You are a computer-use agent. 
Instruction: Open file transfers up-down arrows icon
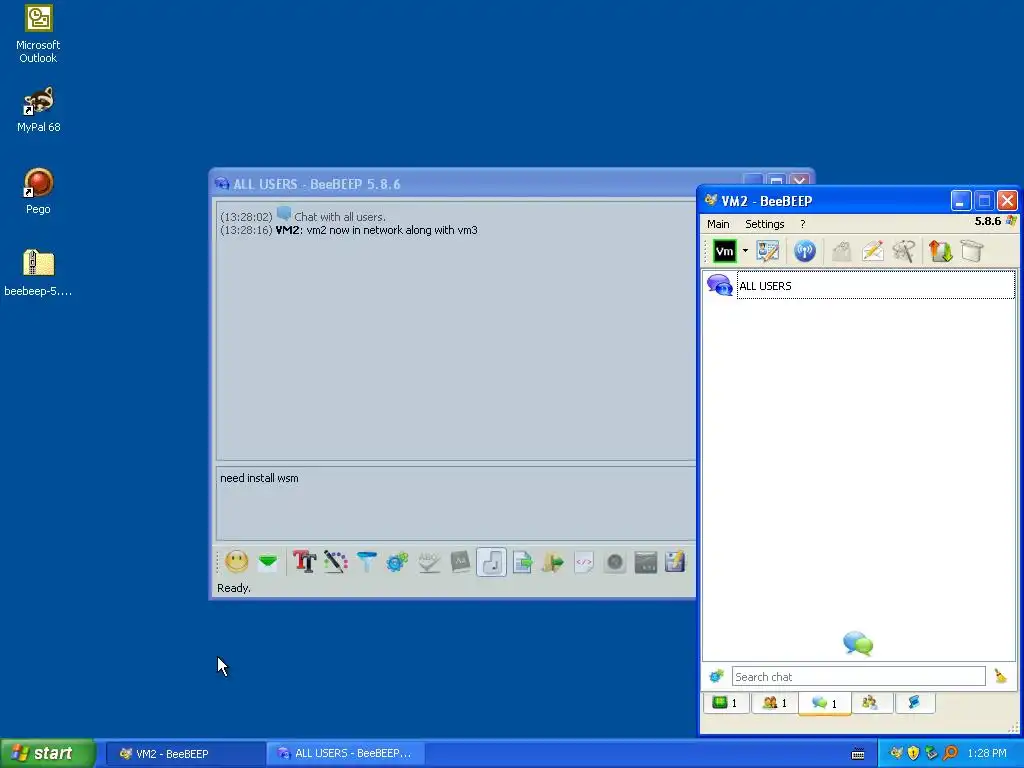[x=940, y=251]
